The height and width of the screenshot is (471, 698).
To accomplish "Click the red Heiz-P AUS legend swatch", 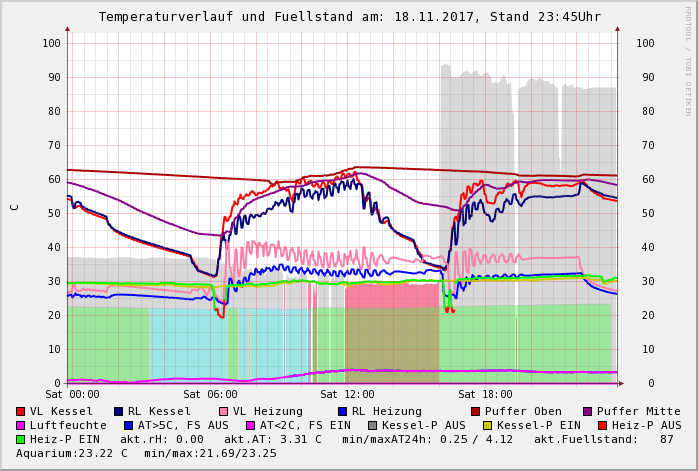I will [602, 425].
